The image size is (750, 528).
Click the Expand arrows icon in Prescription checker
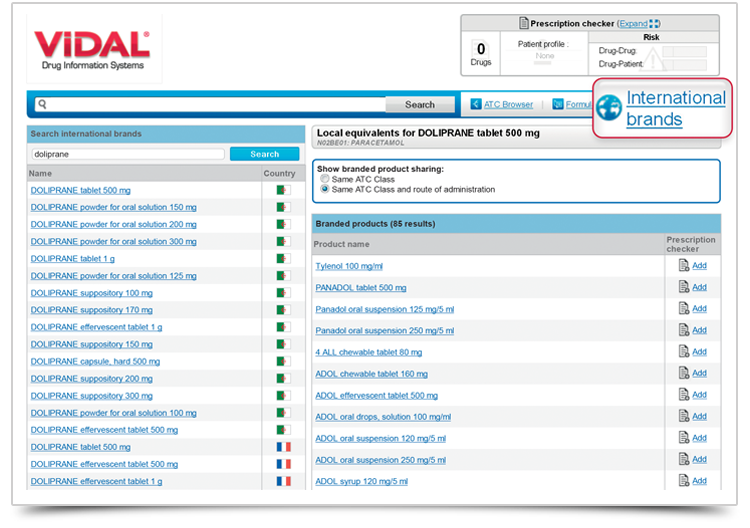coord(654,23)
